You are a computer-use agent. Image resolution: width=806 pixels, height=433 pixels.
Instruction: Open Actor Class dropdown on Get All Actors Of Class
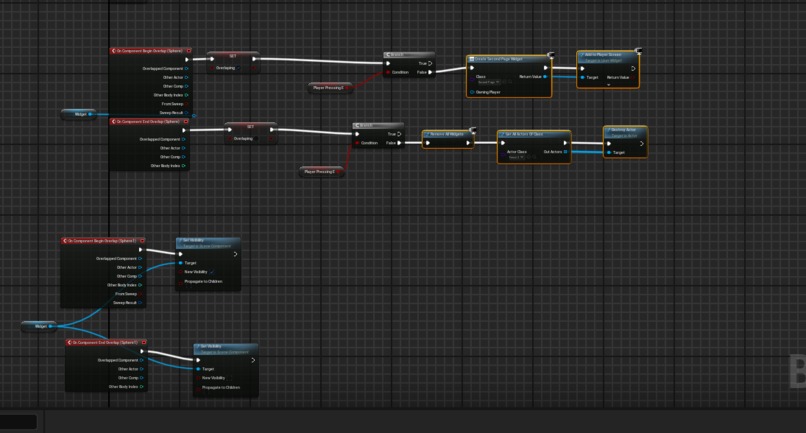tap(516, 157)
